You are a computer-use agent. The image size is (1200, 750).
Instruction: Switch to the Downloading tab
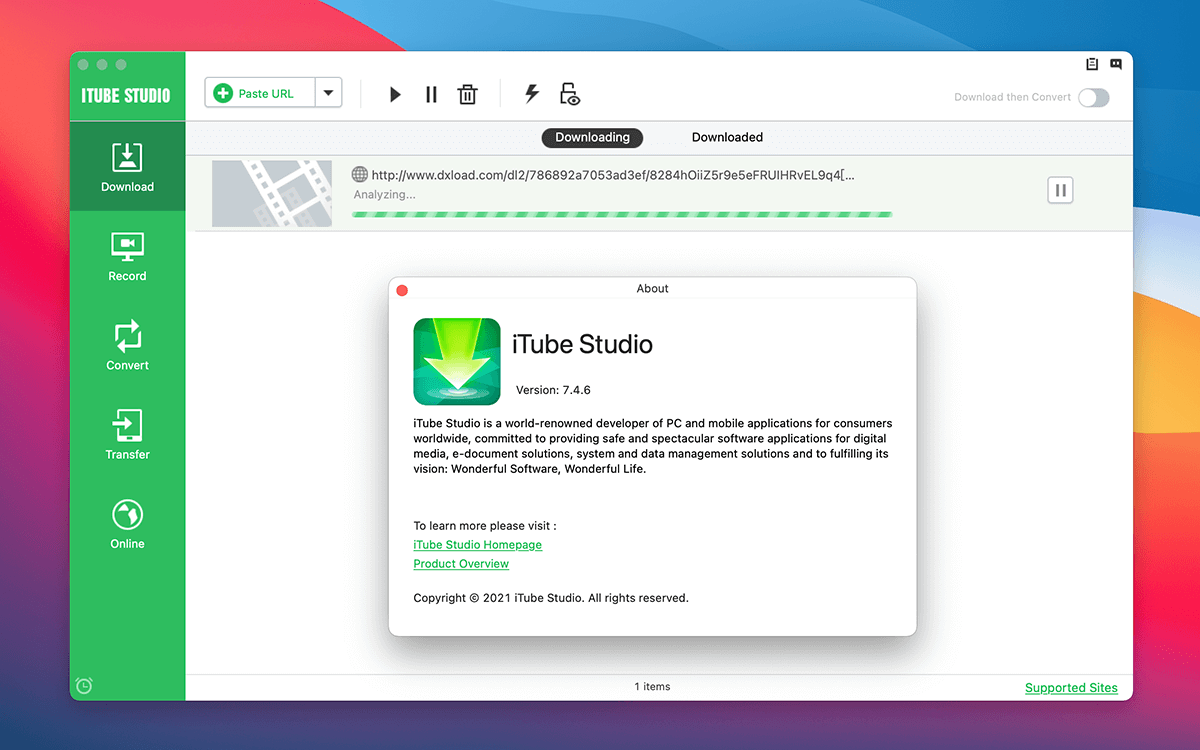(593, 137)
